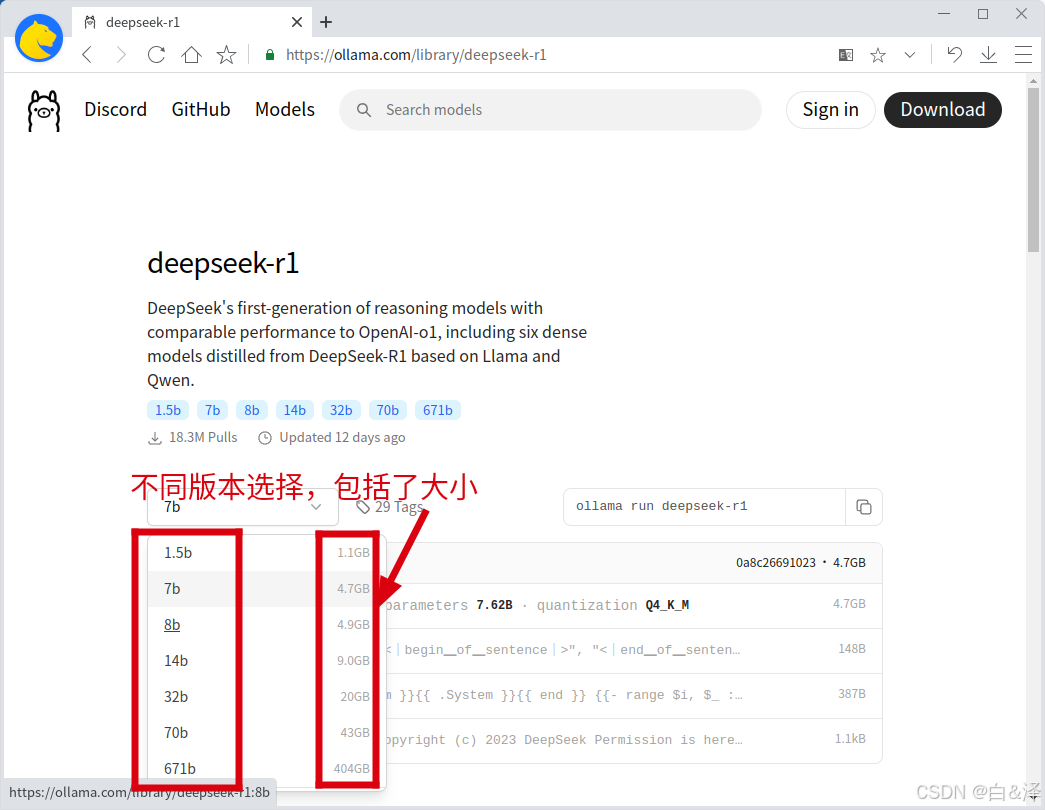
Task: Click the 14b size tag badge
Action: pyautogui.click(x=295, y=410)
